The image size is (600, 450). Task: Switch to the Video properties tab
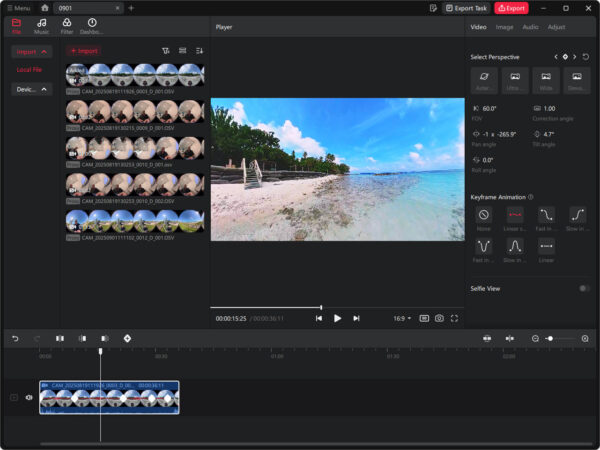pyautogui.click(x=478, y=27)
